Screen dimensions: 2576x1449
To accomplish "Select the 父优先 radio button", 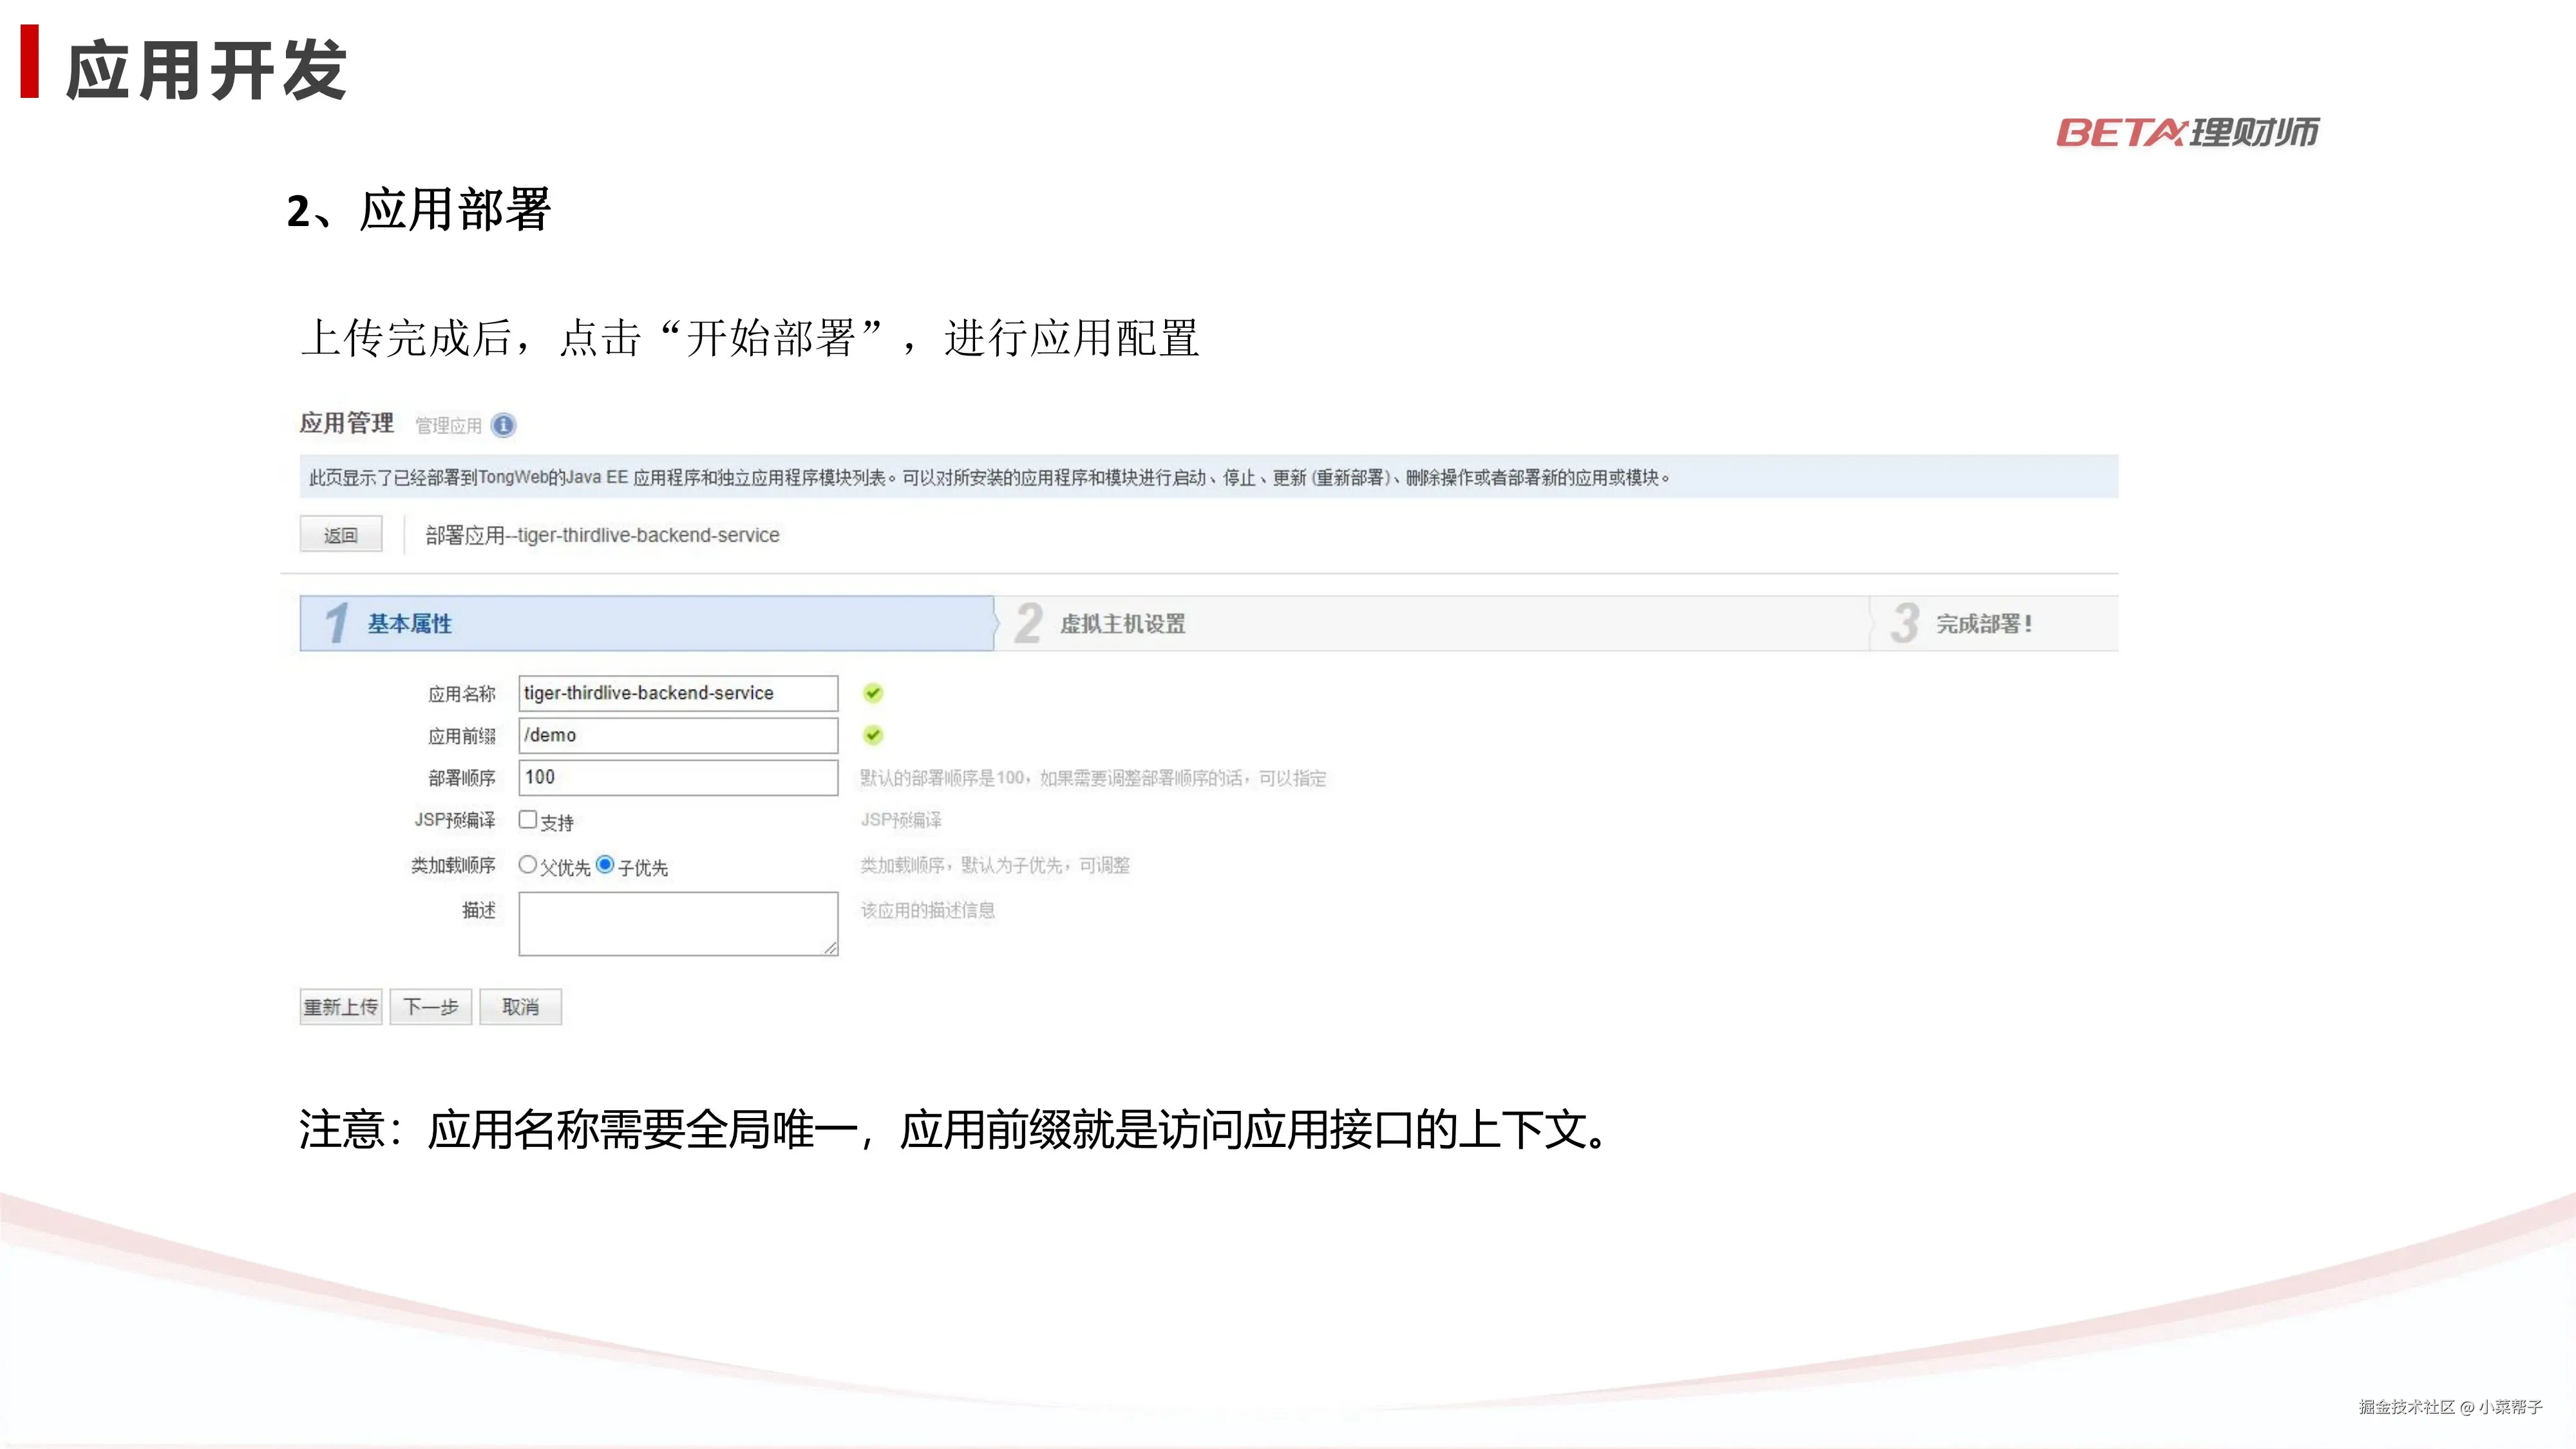I will pos(528,864).
